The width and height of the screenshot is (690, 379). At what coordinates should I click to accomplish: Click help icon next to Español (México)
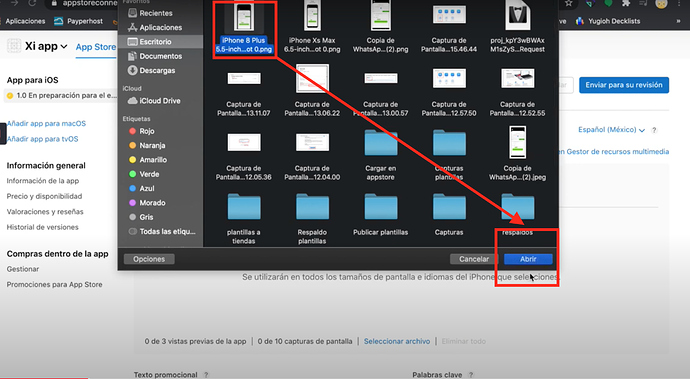pyautogui.click(x=654, y=130)
